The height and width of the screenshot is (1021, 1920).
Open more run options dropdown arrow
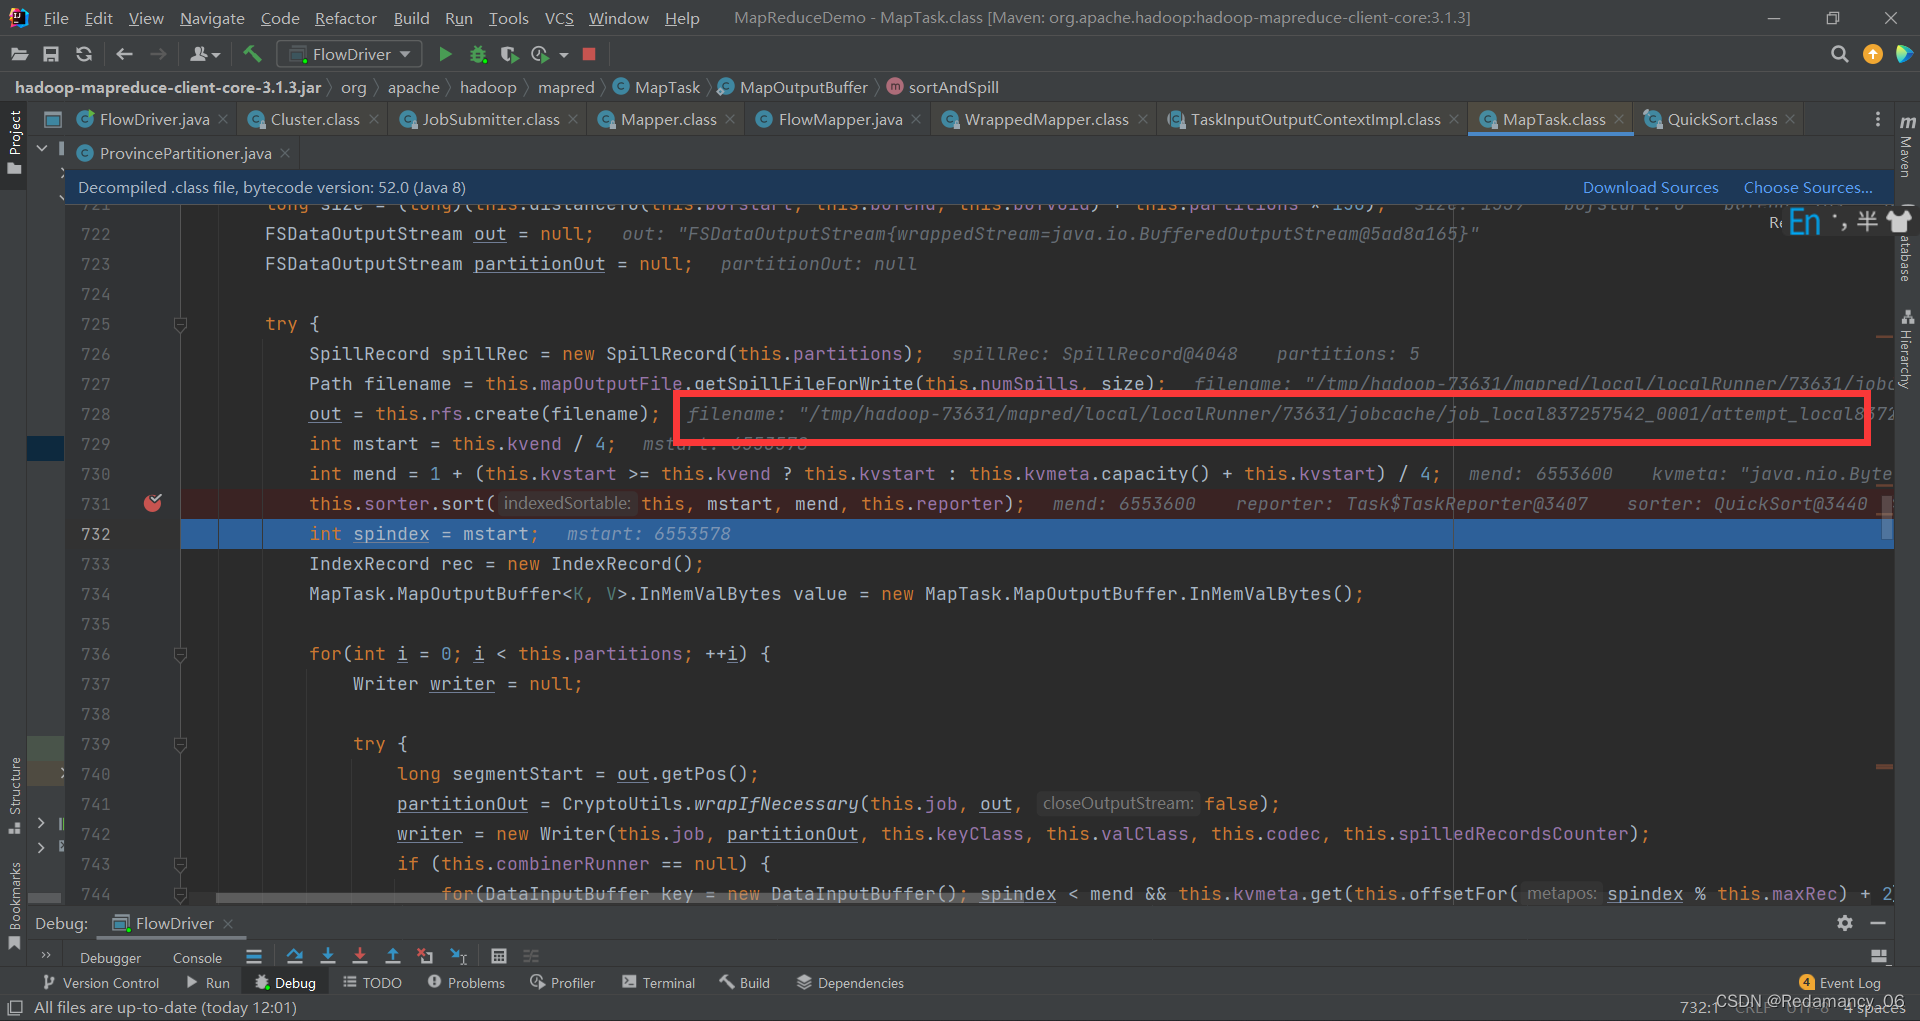(x=564, y=55)
